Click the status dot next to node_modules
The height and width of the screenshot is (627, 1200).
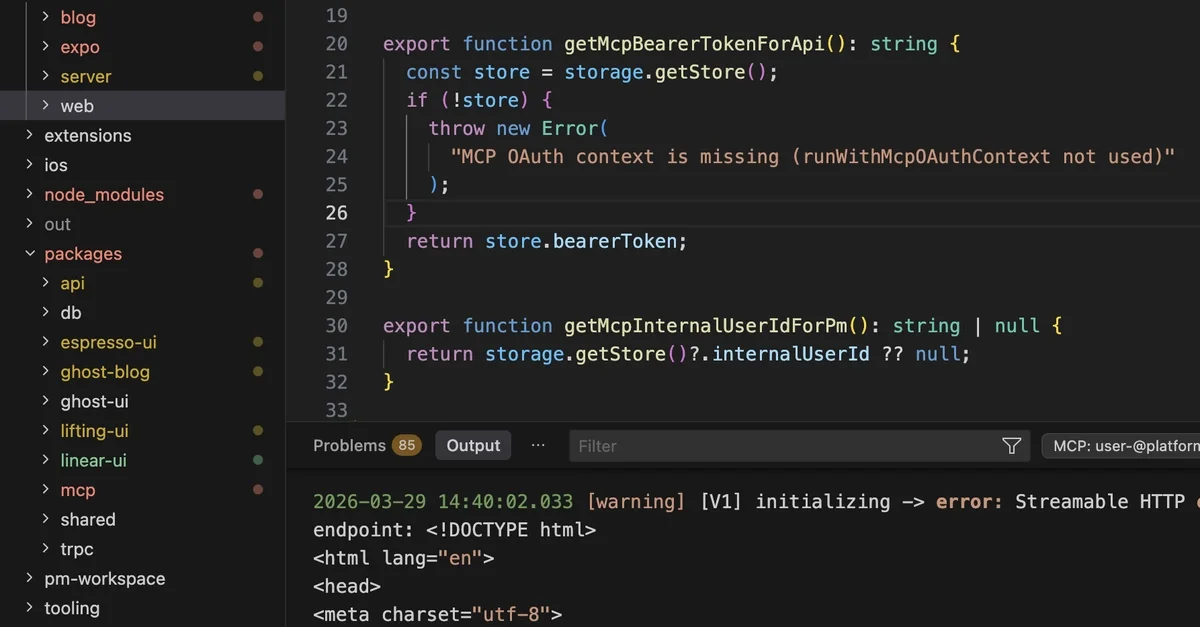[258, 195]
